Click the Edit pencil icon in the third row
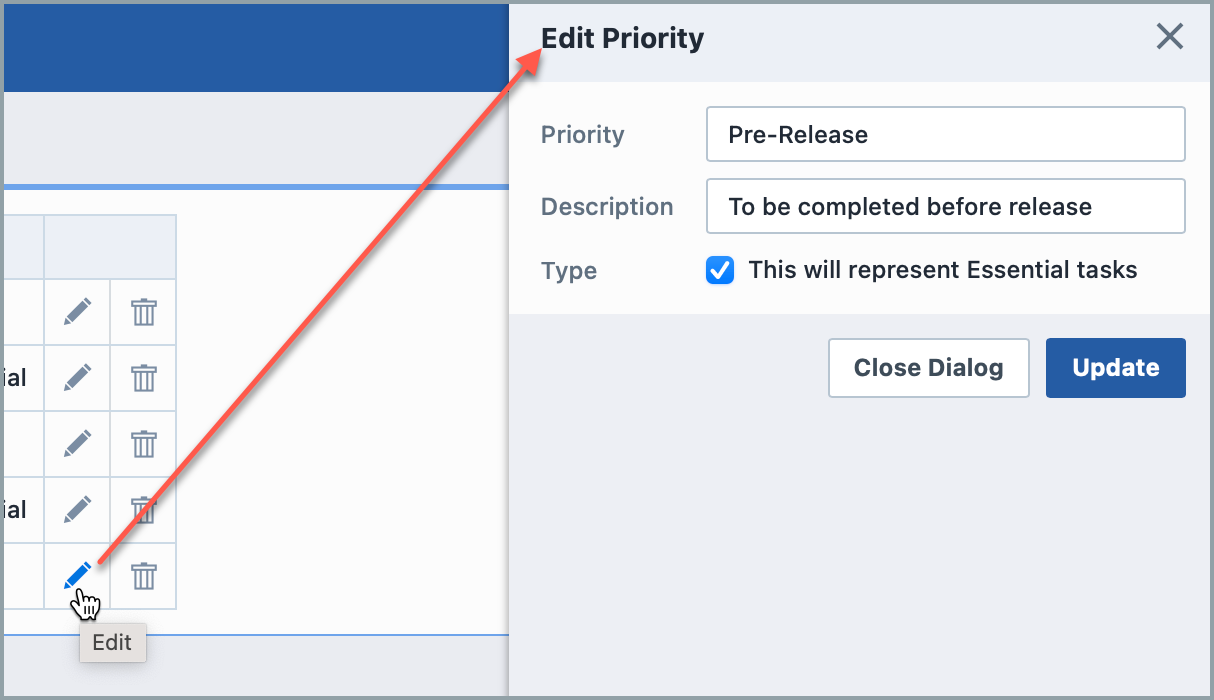The image size is (1214, 700). click(77, 444)
